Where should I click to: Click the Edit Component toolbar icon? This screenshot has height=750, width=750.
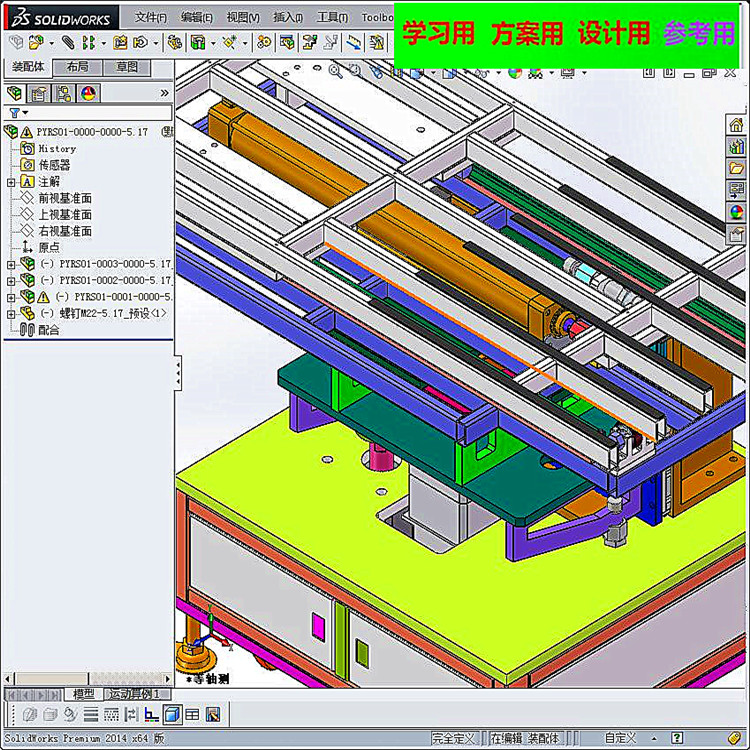[15, 43]
